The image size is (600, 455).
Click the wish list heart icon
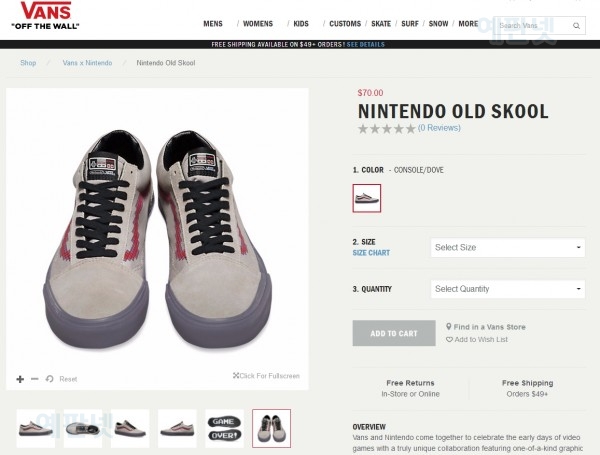click(449, 339)
